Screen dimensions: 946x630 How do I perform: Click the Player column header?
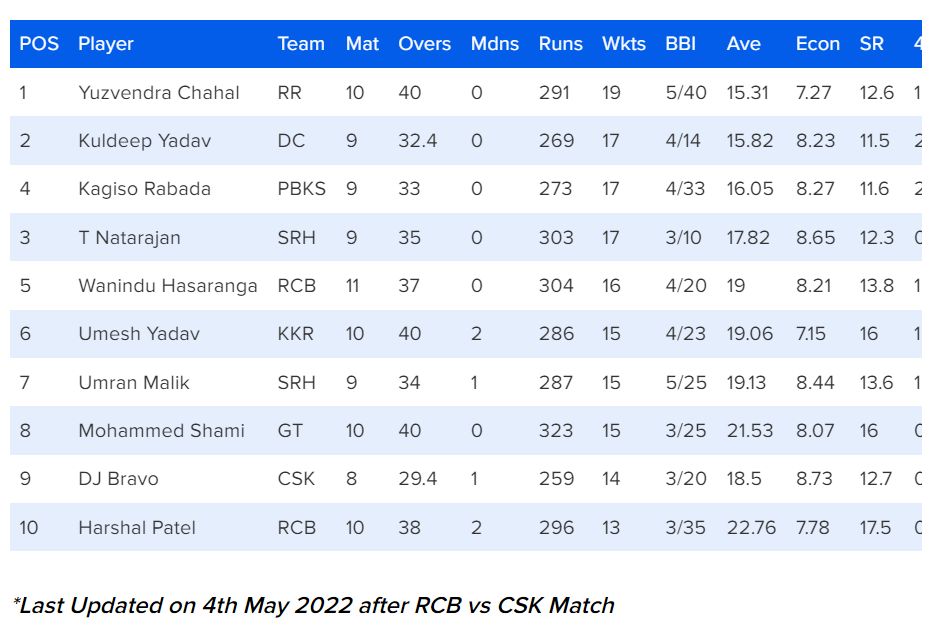click(x=106, y=44)
